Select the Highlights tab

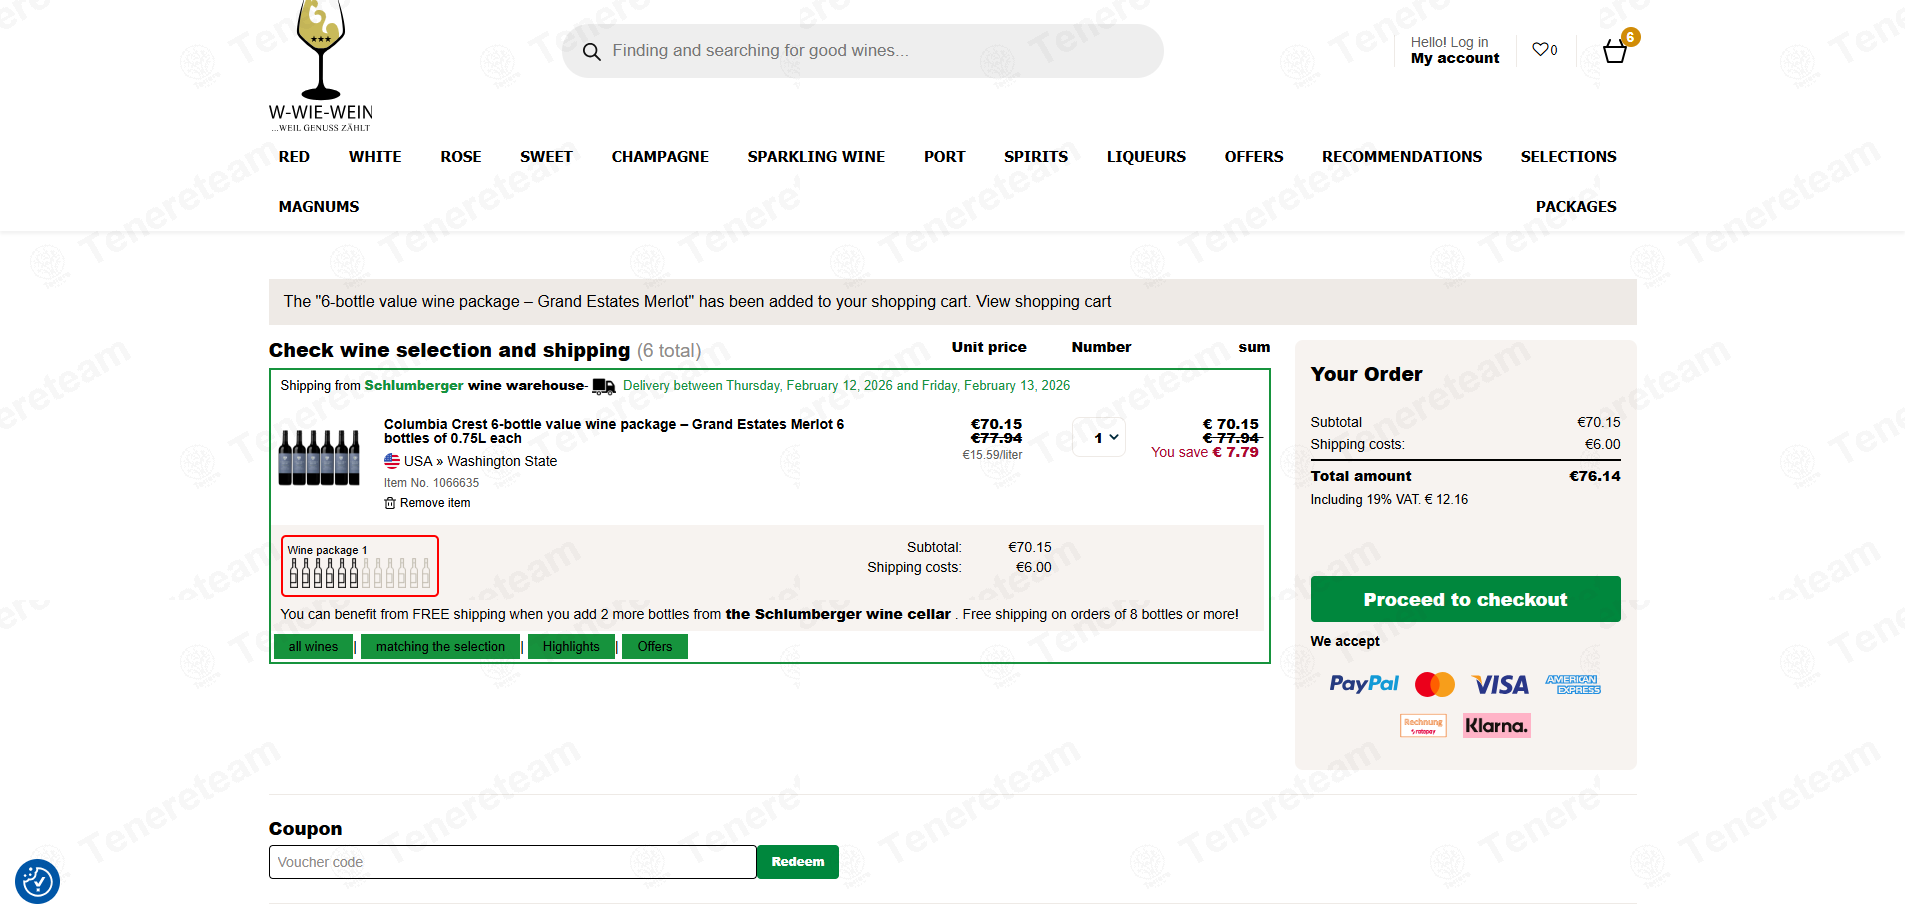571,647
